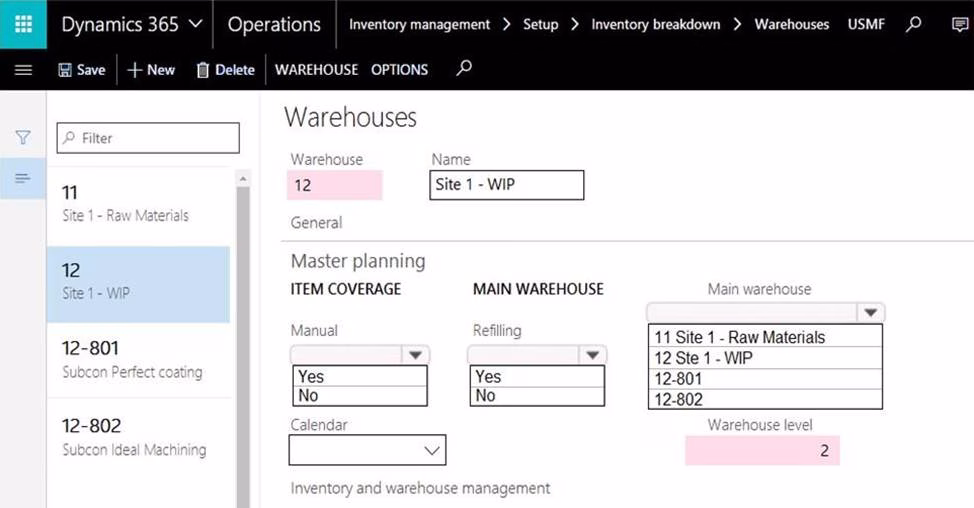The height and width of the screenshot is (508, 974).
Task: Open the Main warehouse dropdown
Action: (870, 312)
